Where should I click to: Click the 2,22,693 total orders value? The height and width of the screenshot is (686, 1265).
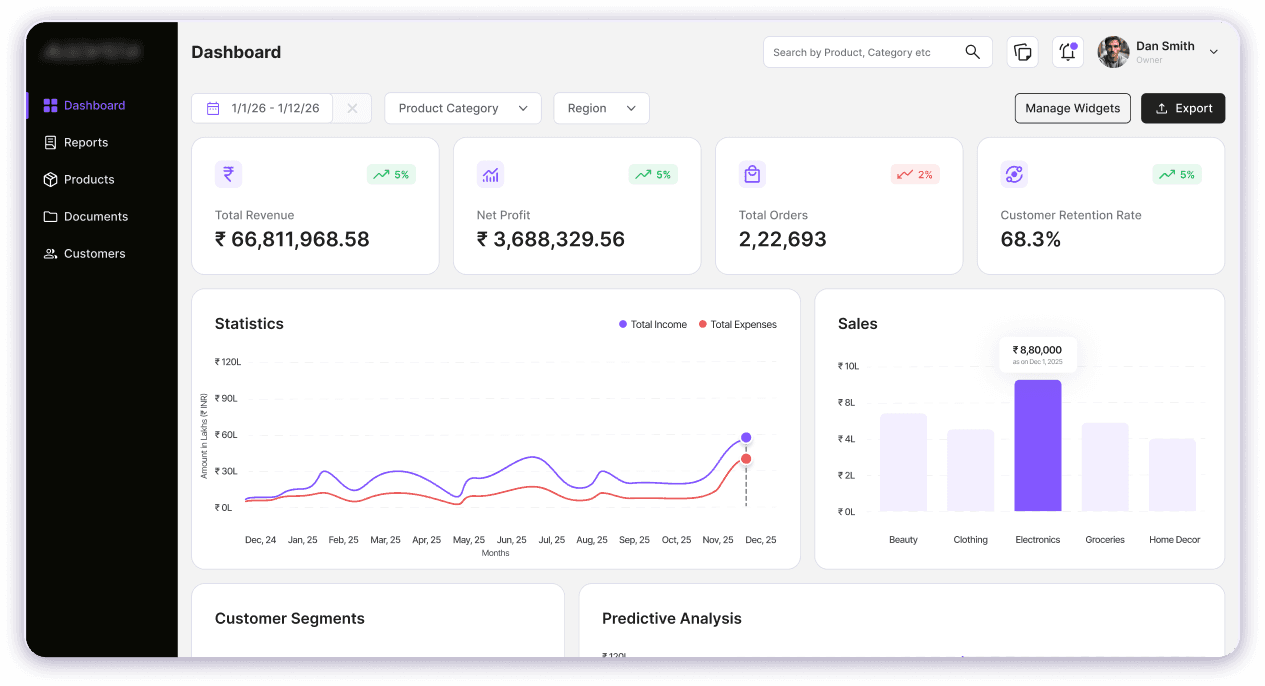783,239
